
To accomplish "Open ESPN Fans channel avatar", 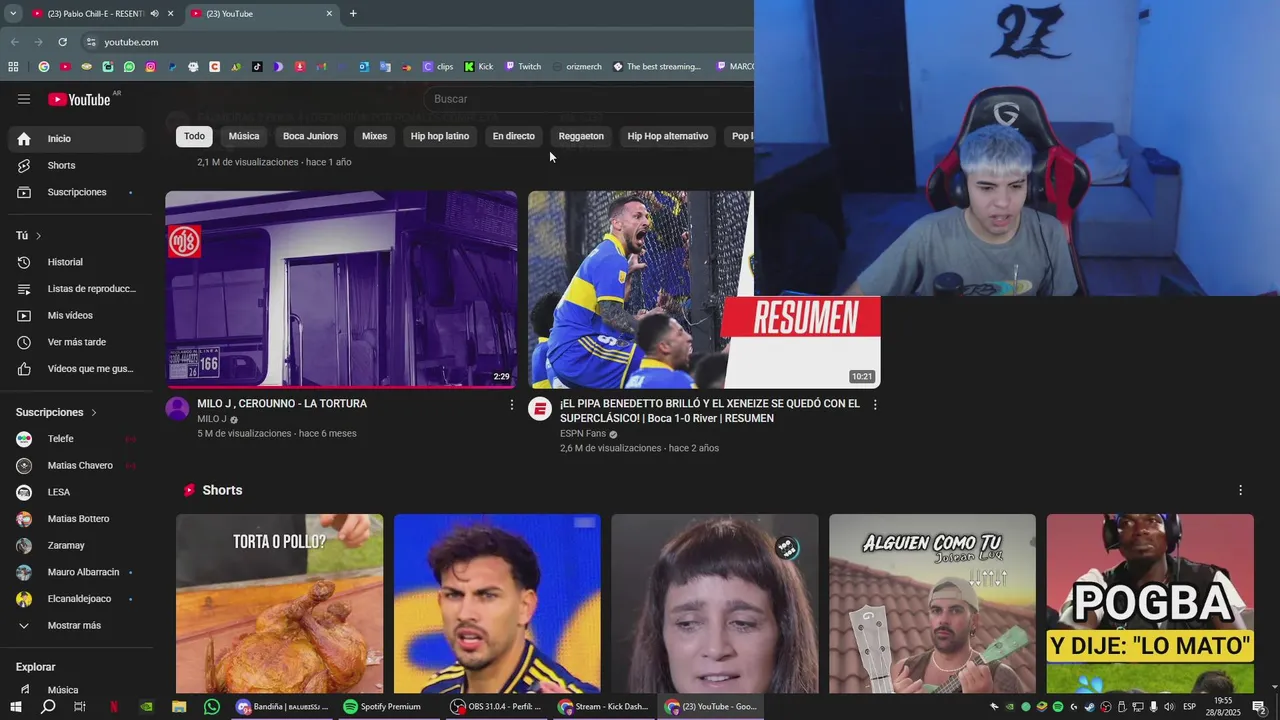I will pyautogui.click(x=540, y=408).
